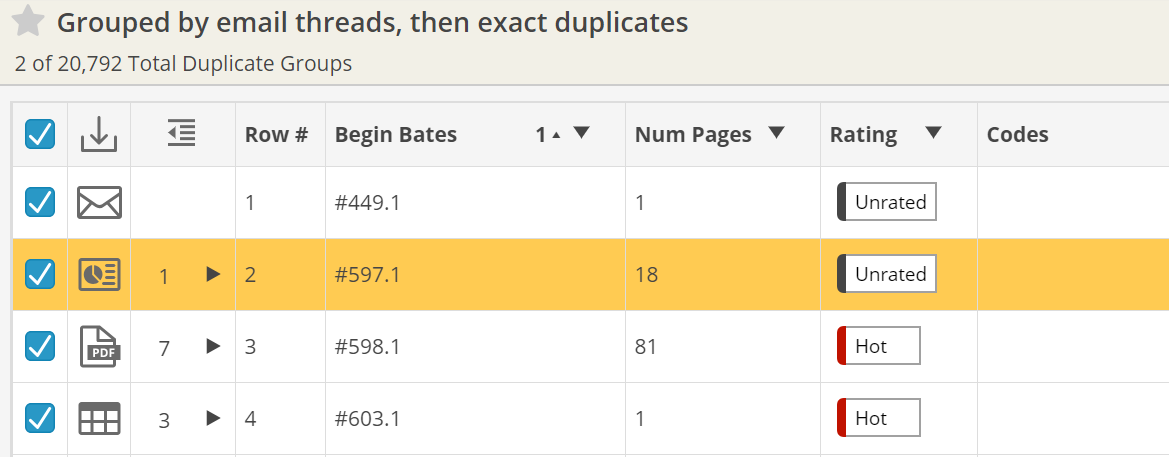The width and height of the screenshot is (1169, 457).
Task: Expand the duplicate group of row #597.1
Action: (213, 274)
